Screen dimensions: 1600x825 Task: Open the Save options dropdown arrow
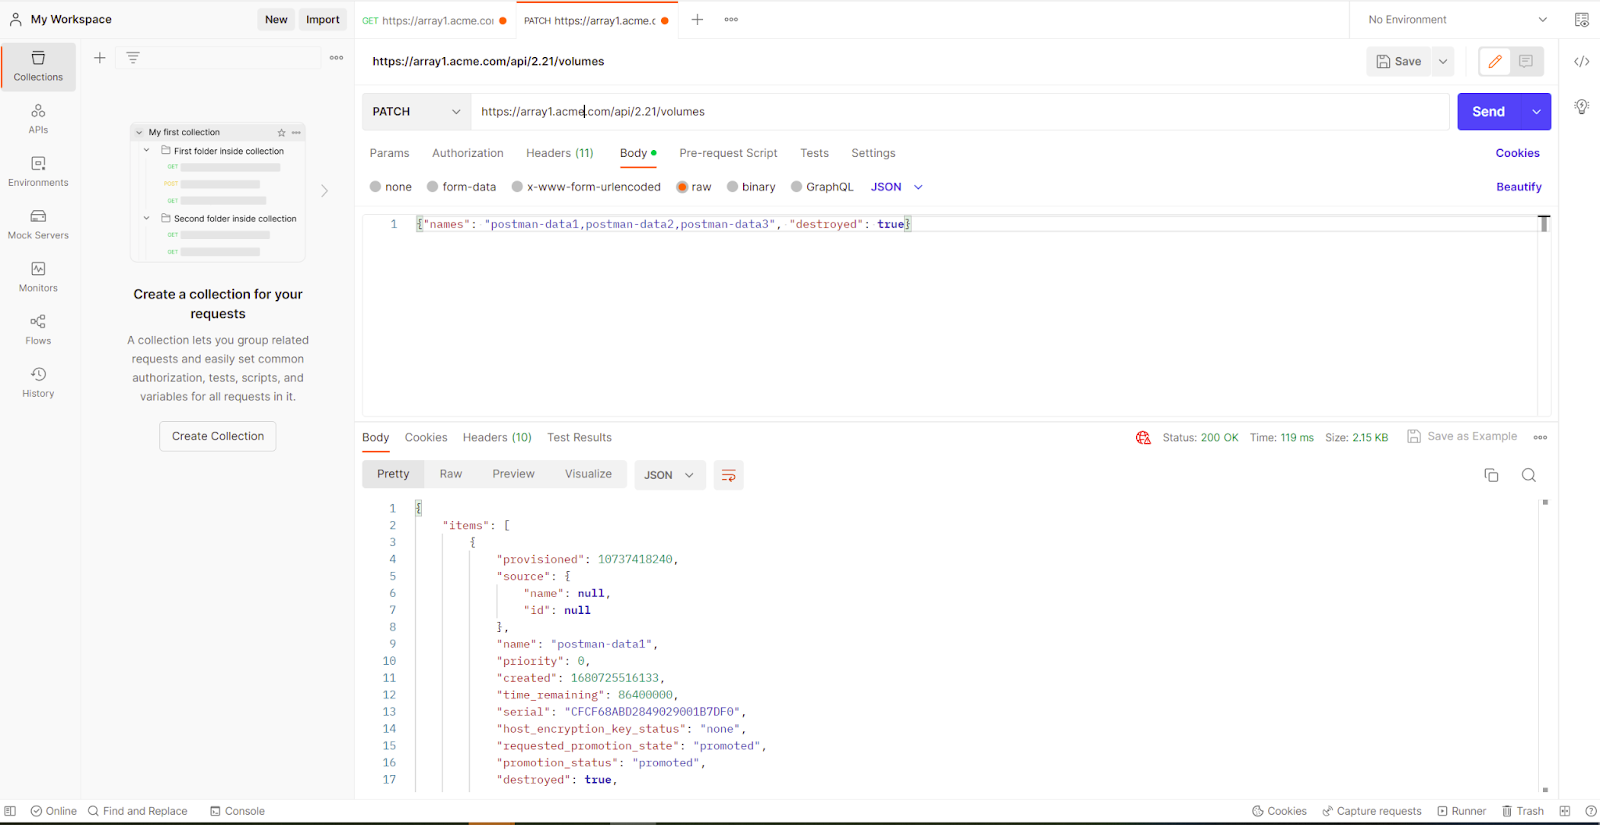(x=1443, y=62)
